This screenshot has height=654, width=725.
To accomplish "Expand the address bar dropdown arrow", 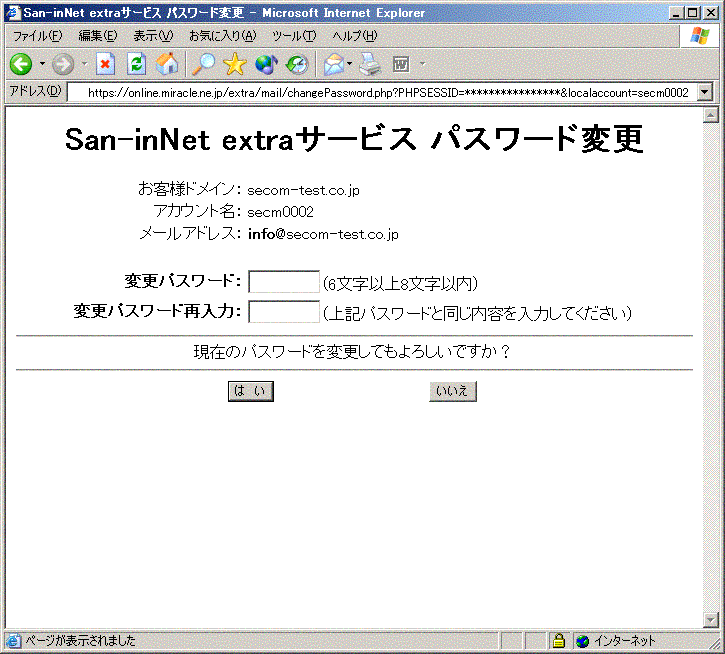I will tap(706, 92).
